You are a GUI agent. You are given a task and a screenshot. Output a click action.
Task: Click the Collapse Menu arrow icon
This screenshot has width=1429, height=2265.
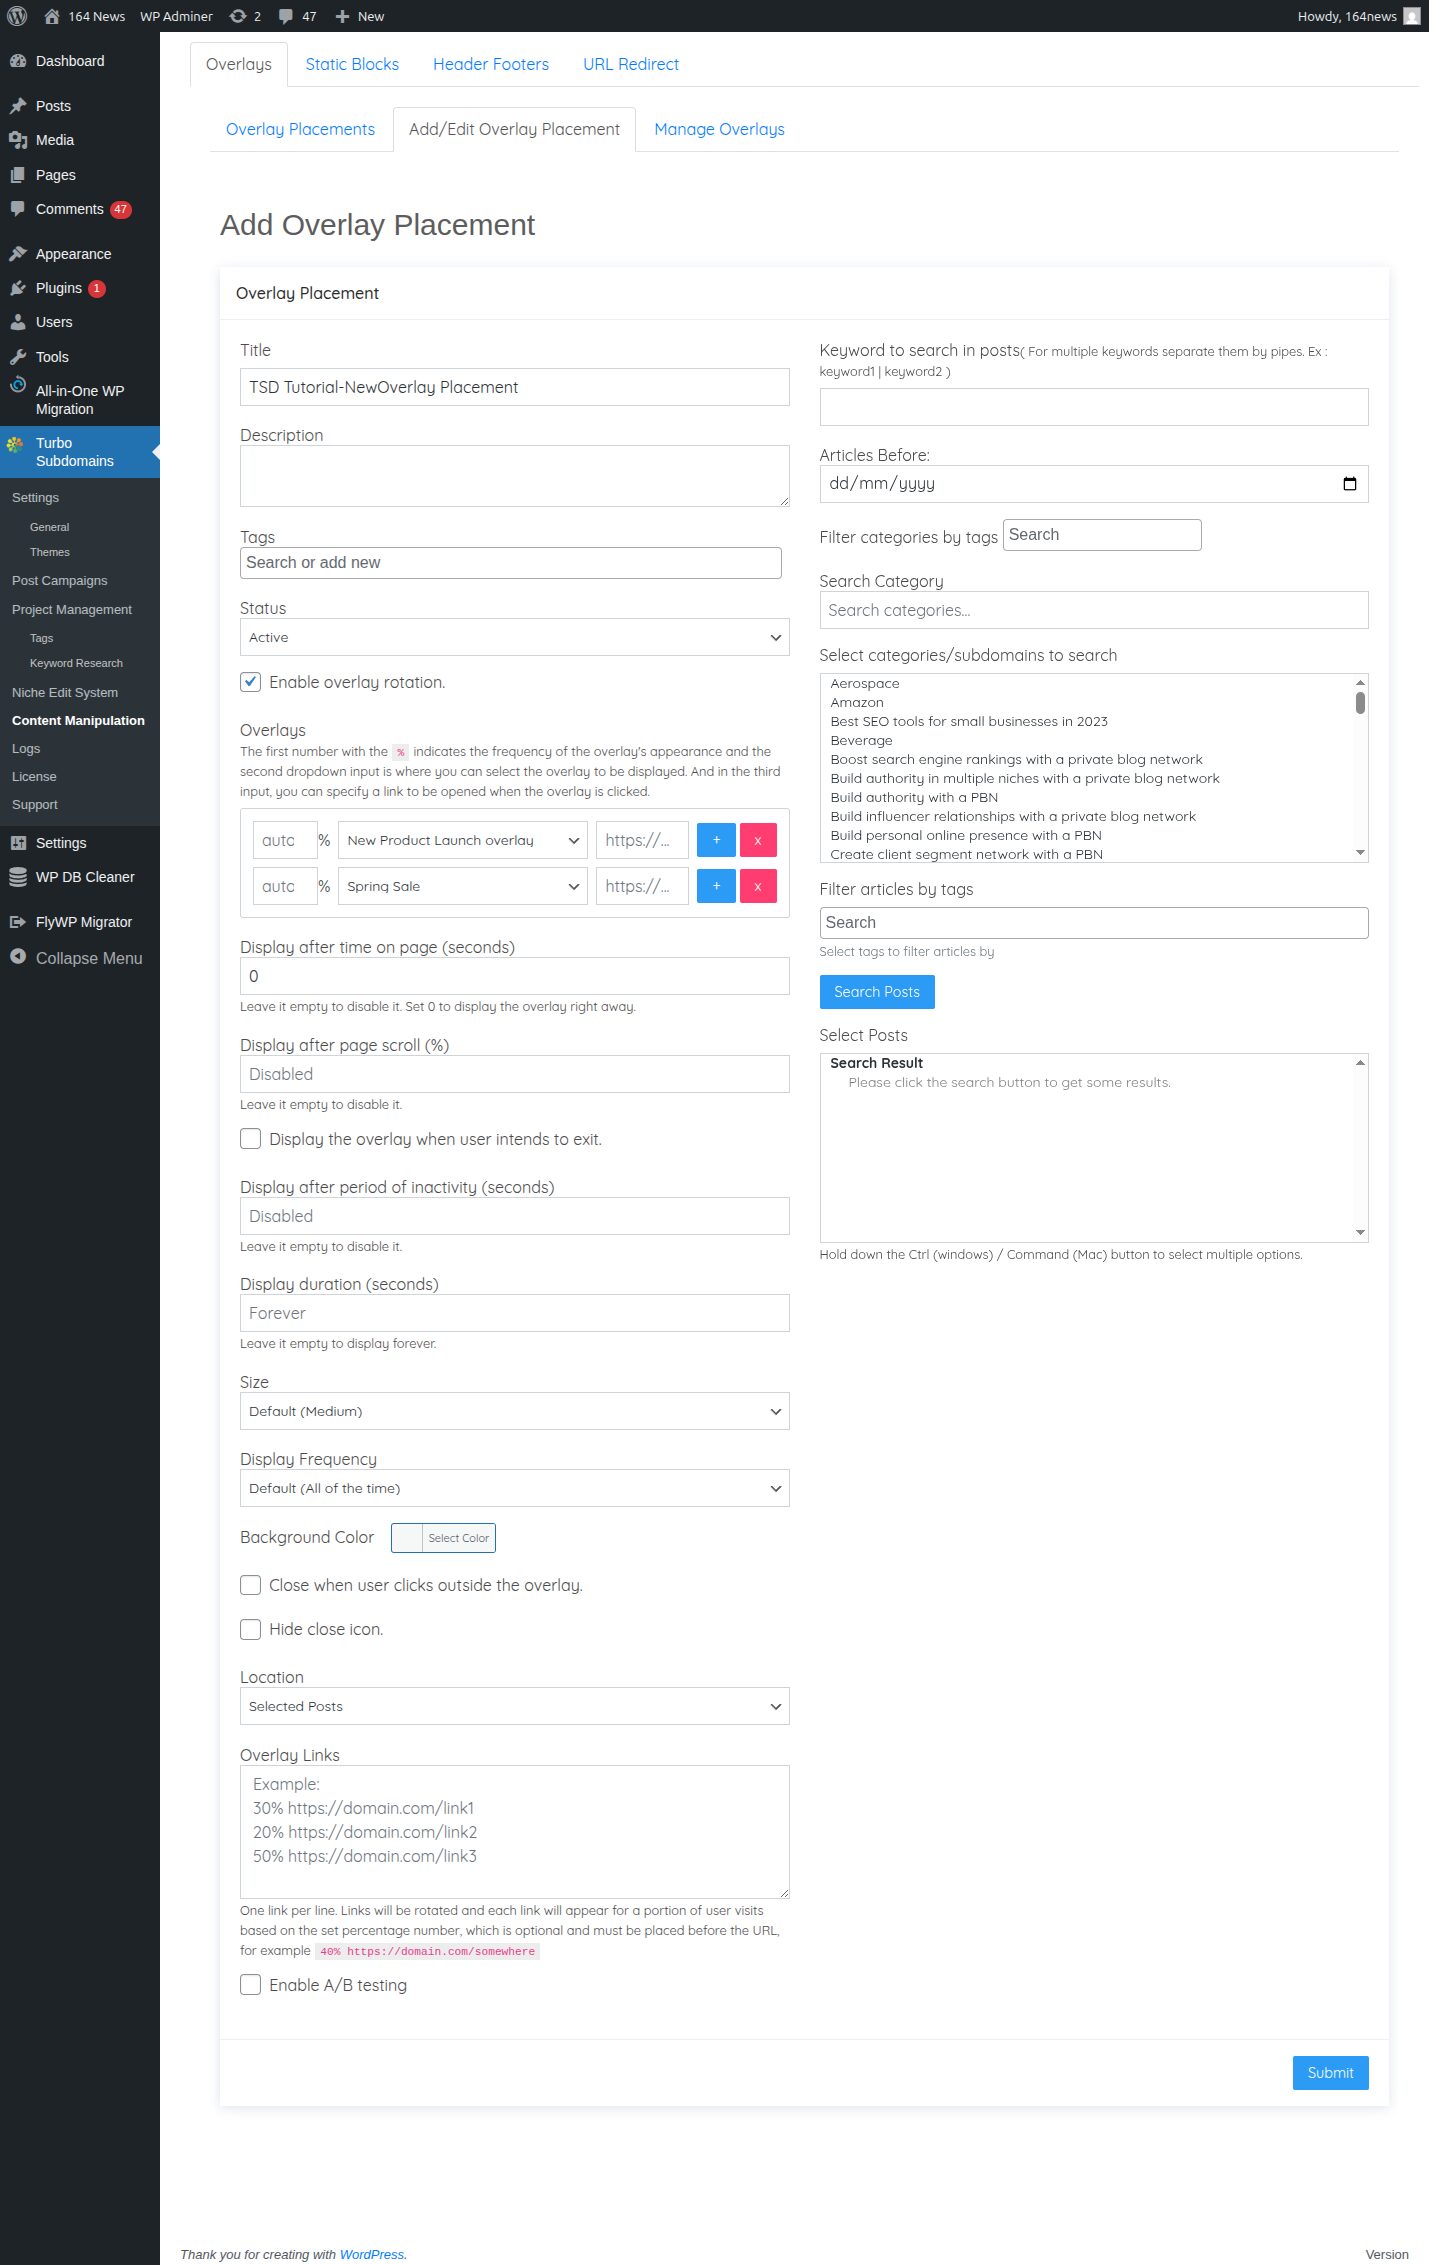18,957
